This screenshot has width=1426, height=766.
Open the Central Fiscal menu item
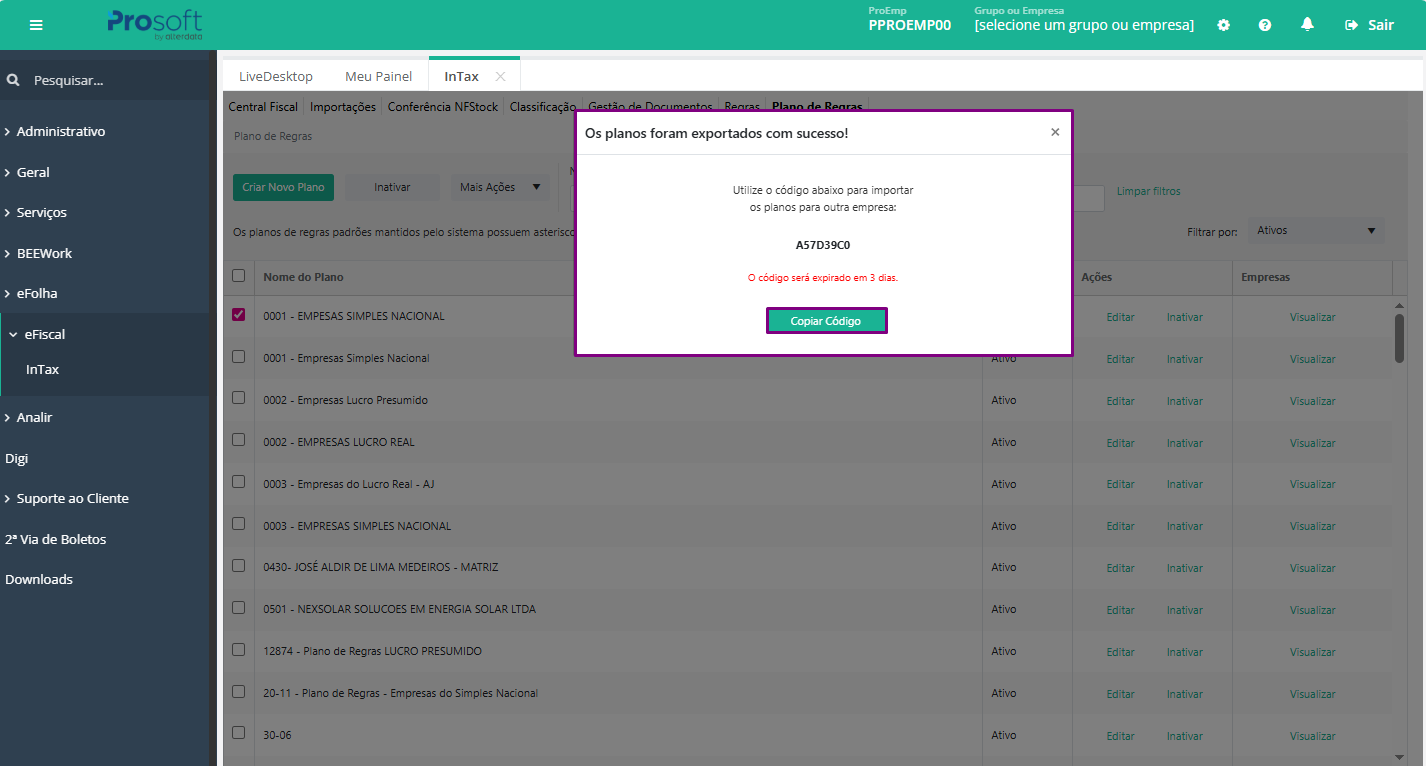[x=263, y=106]
